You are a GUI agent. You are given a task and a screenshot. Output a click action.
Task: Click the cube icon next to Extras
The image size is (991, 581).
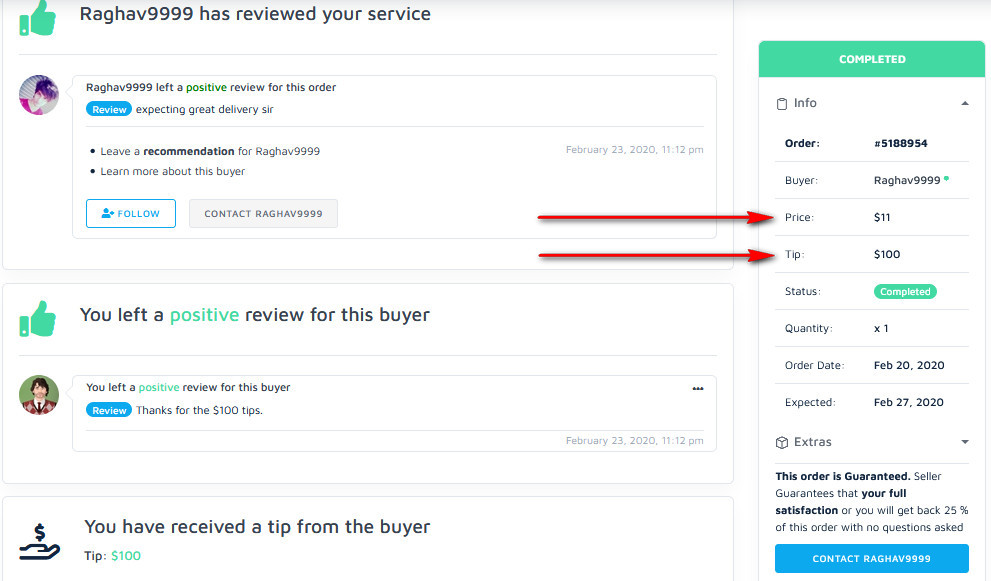pos(782,442)
